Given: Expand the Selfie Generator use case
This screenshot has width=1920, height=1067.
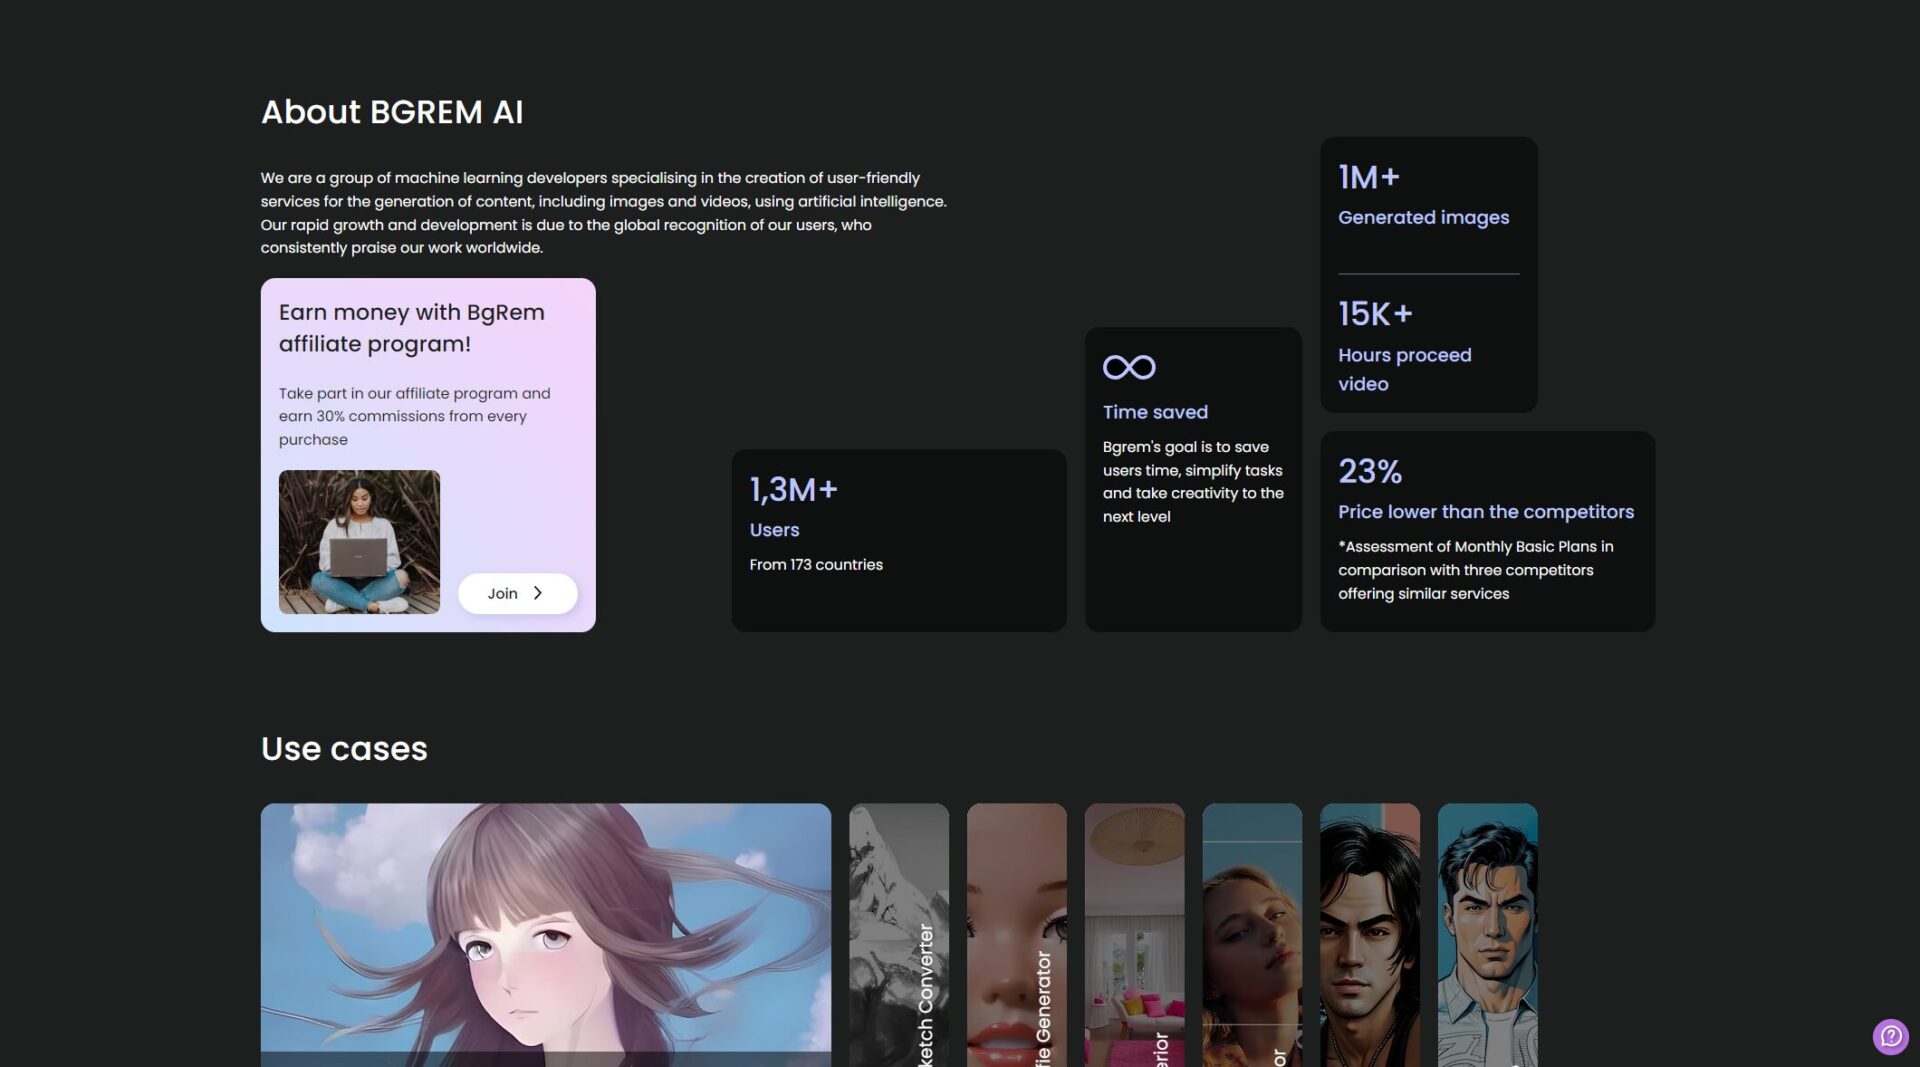Looking at the screenshot, I should coord(1016,934).
